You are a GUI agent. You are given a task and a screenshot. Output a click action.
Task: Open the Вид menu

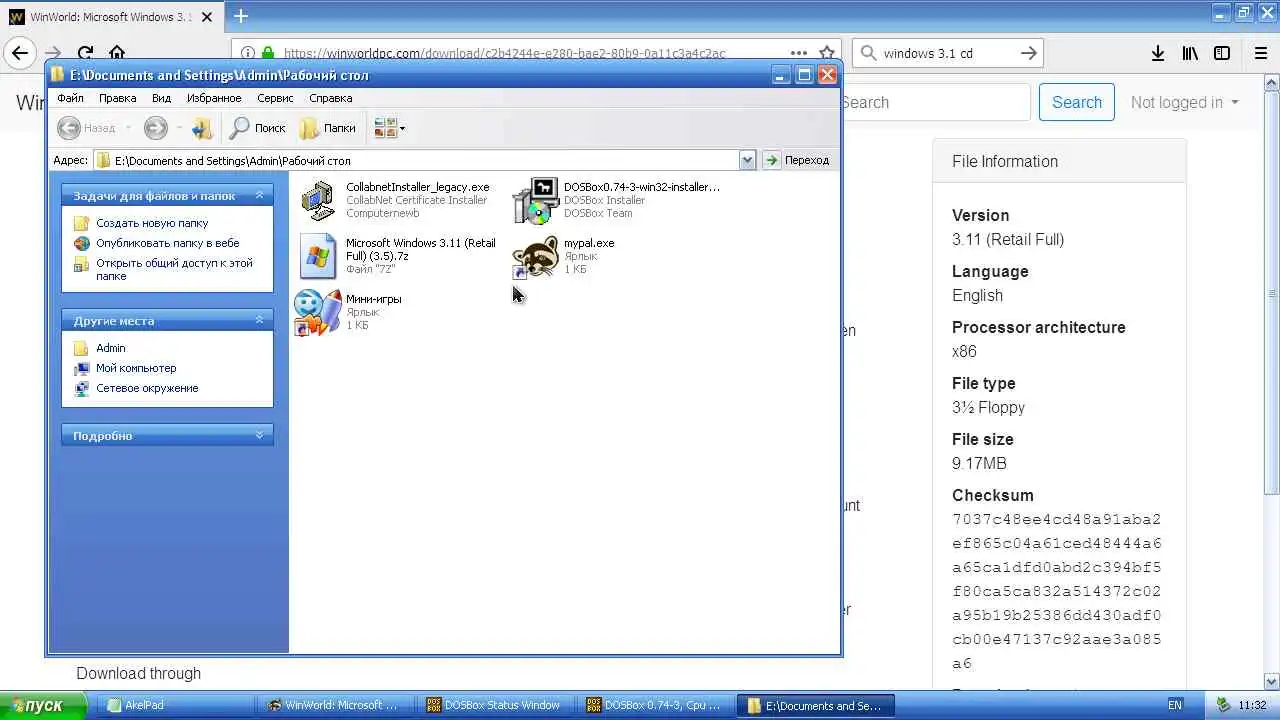coord(161,98)
